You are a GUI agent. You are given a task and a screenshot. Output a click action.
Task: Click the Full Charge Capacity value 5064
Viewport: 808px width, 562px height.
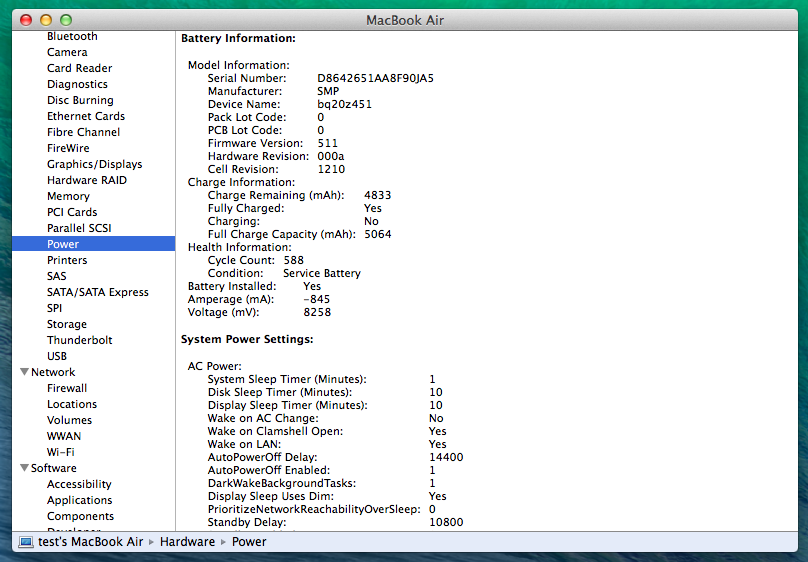[x=378, y=234]
